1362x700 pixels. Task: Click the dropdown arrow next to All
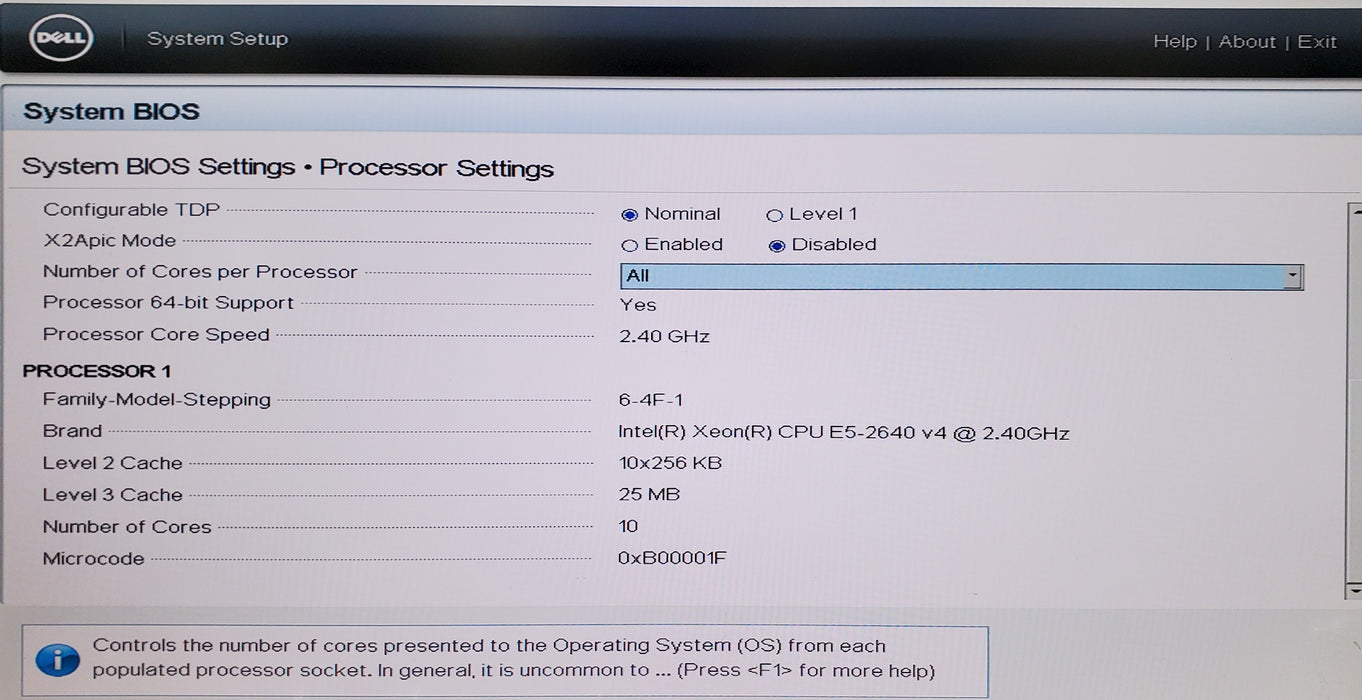(1293, 276)
